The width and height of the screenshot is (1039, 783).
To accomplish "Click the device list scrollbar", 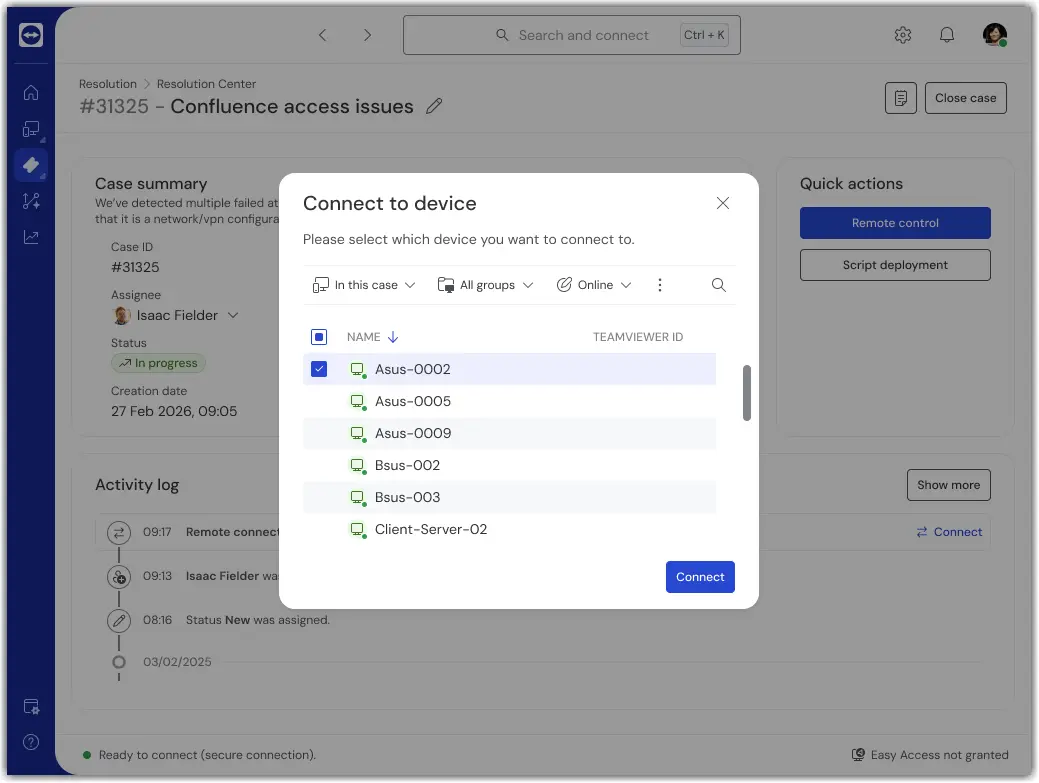I will coord(747,393).
